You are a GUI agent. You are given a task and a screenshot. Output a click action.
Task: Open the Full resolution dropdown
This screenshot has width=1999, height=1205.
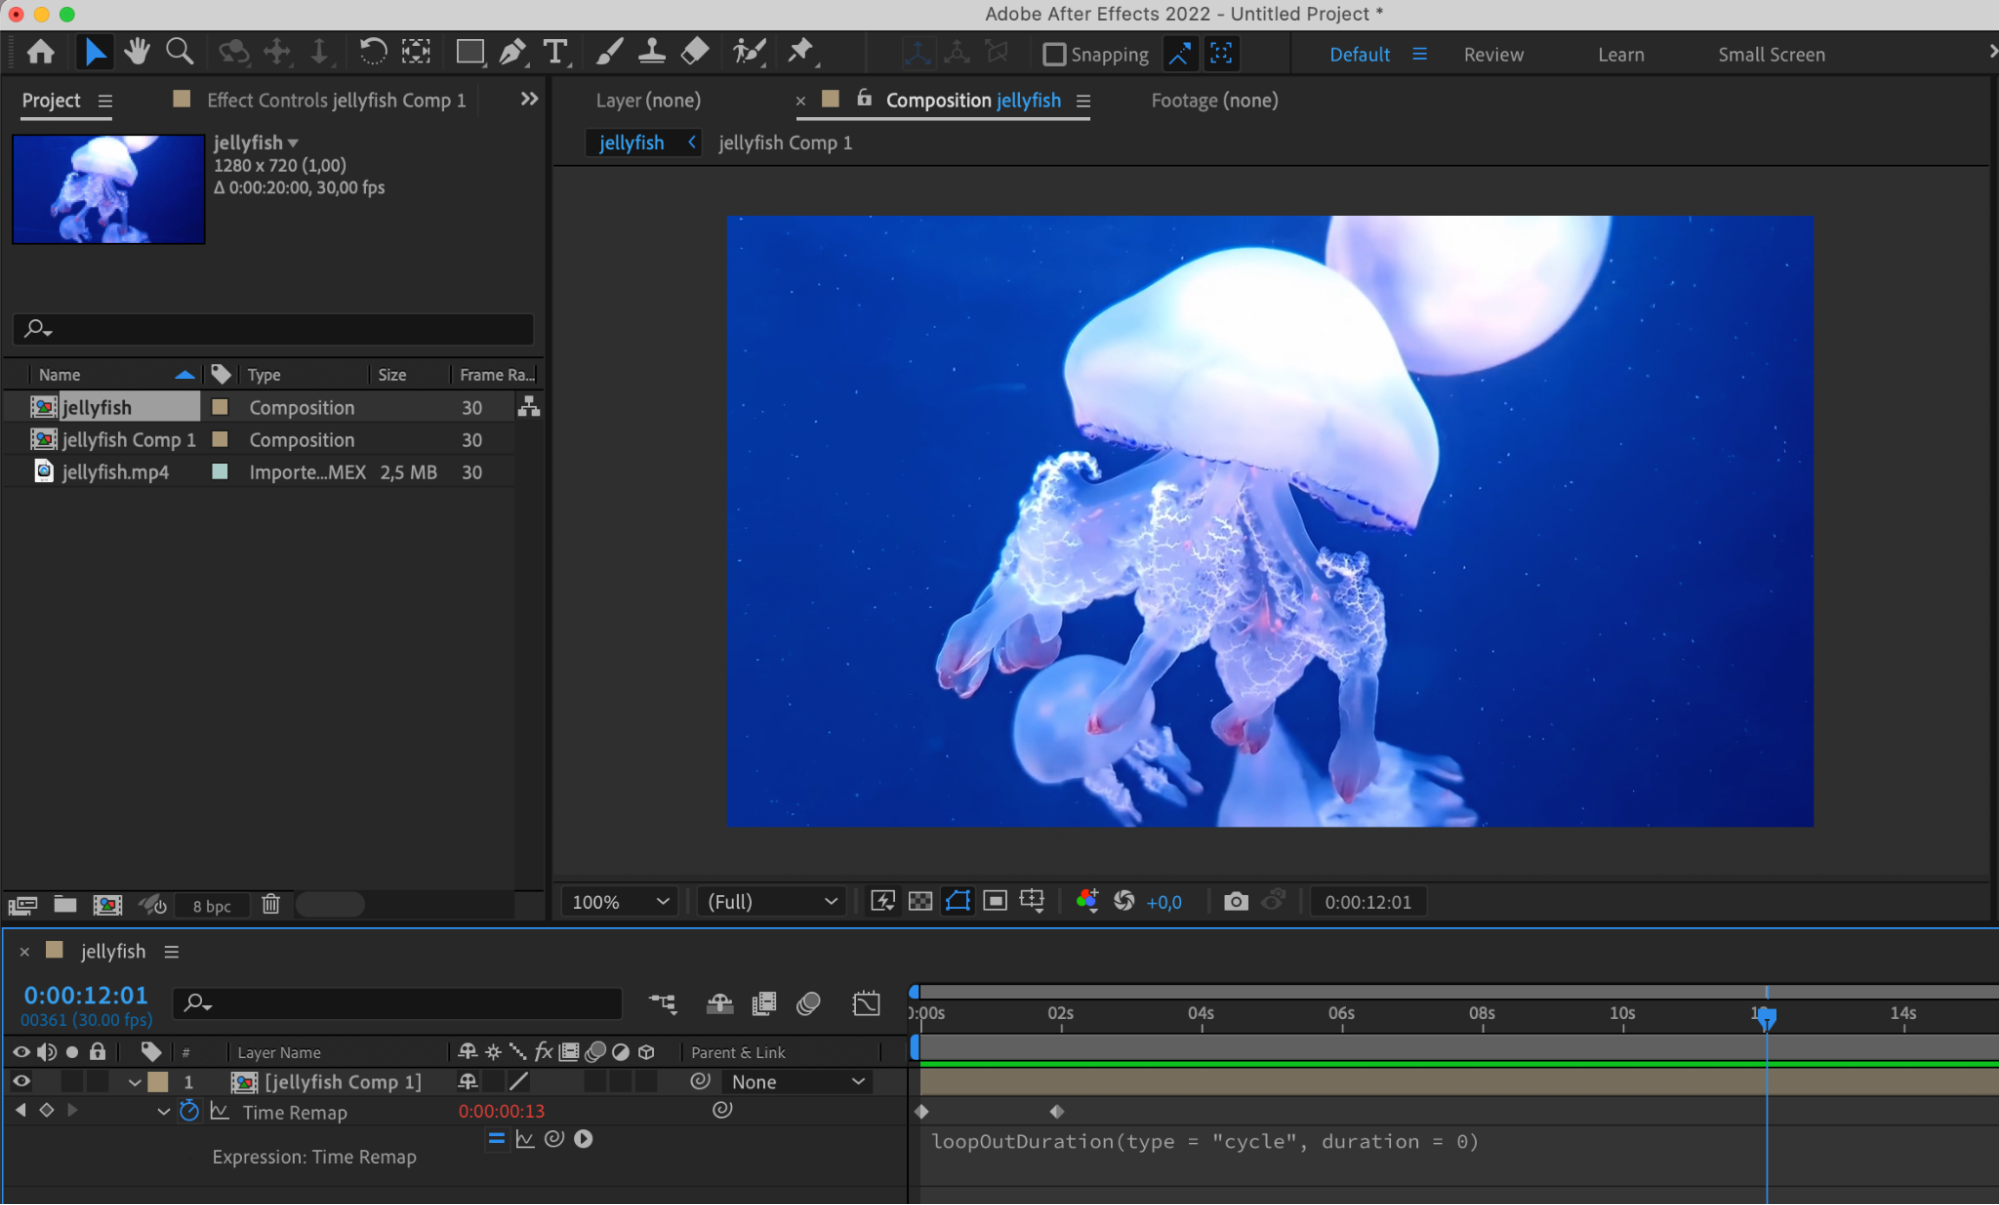tap(771, 902)
